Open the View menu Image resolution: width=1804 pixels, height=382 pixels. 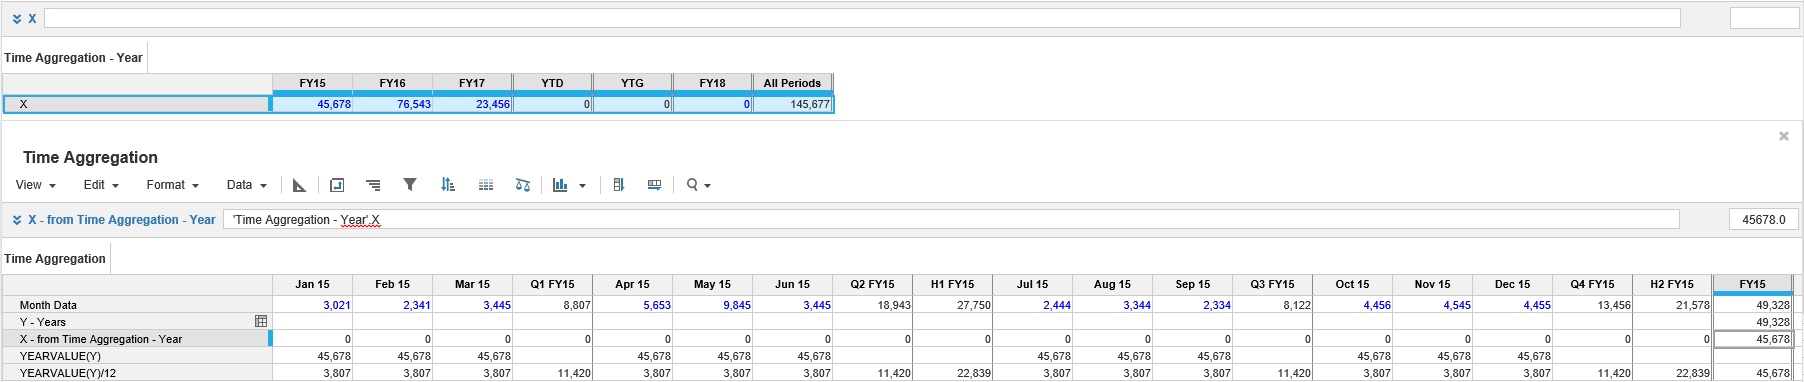click(x=35, y=185)
